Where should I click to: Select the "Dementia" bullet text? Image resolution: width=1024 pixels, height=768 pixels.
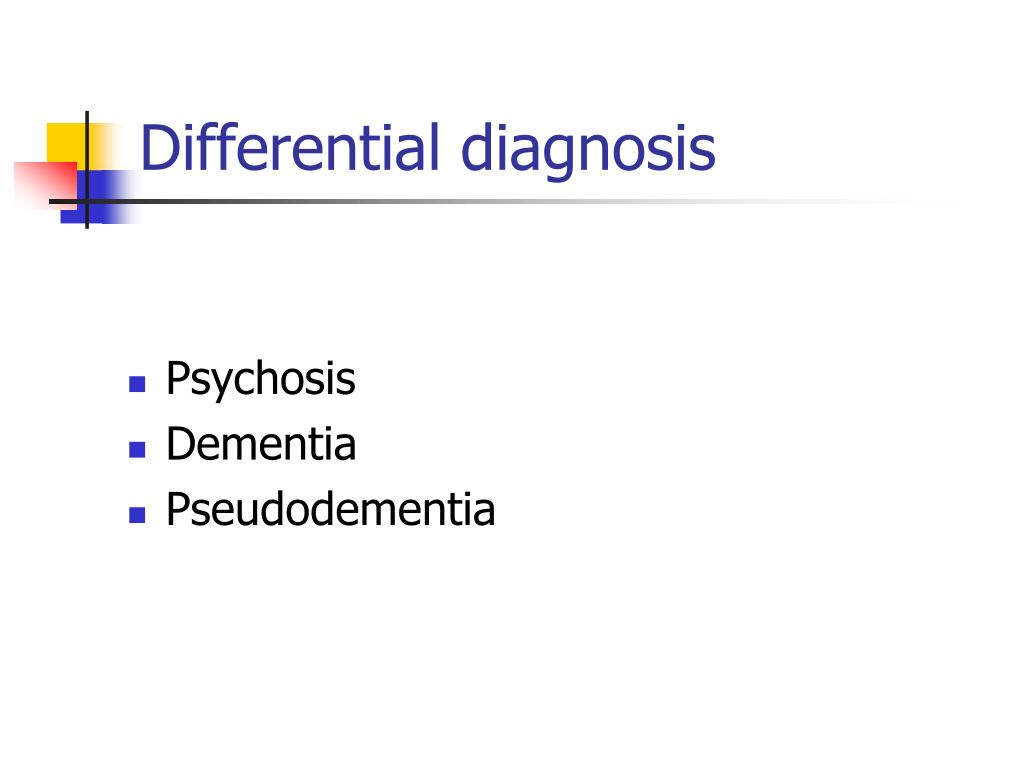(261, 444)
